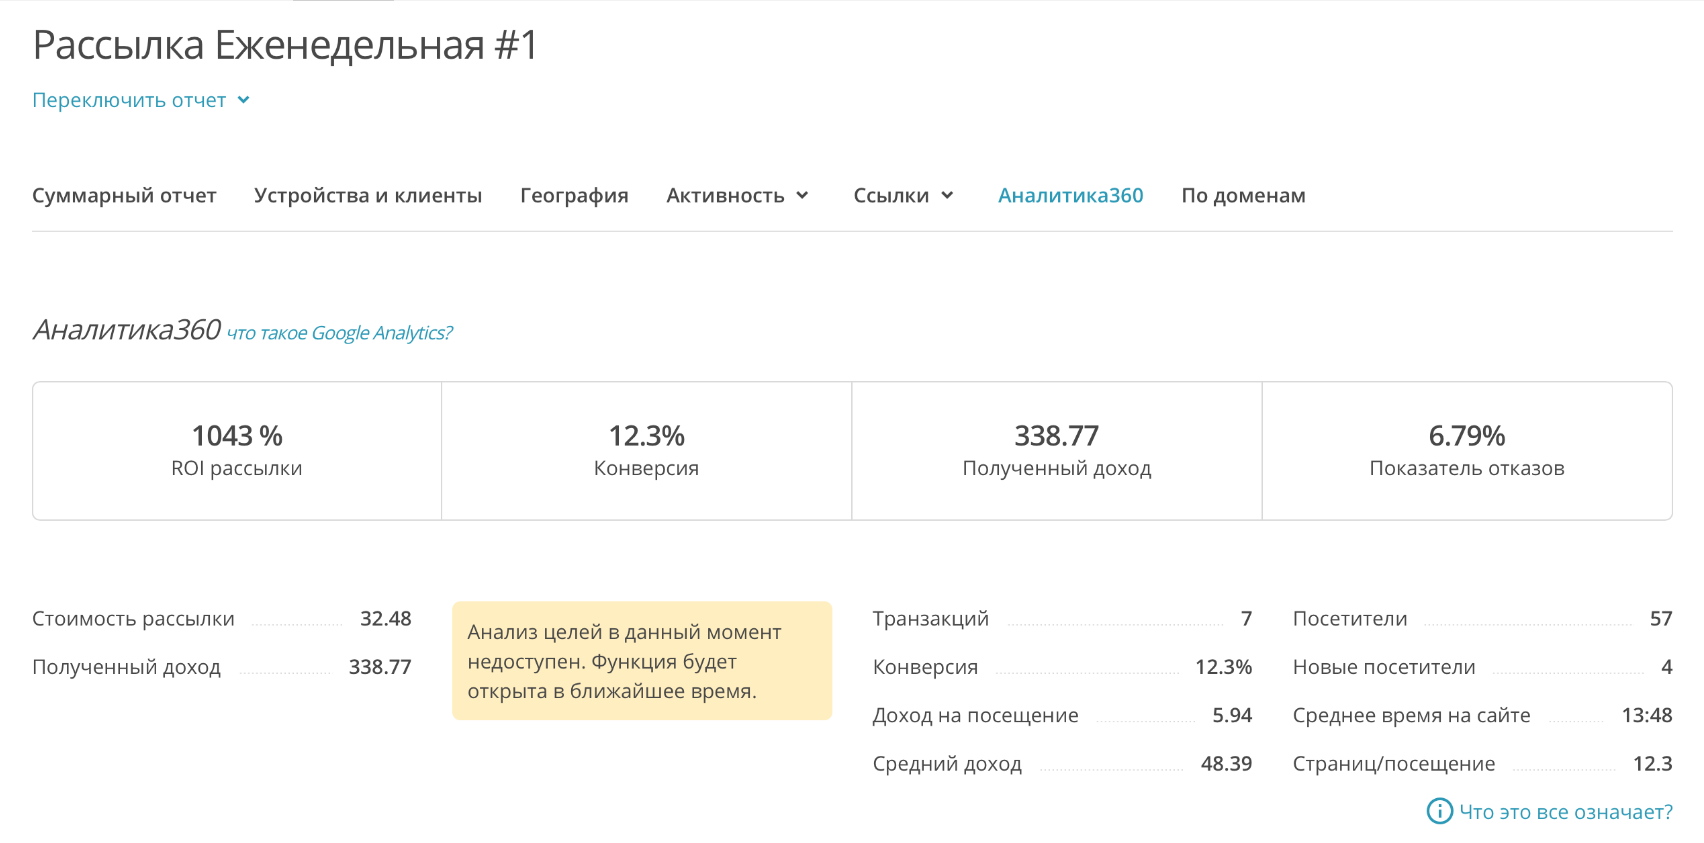Viewport: 1704px width, 843px height.
Task: Click the info icon beside 'Что это все означает?'
Action: [x=1439, y=811]
